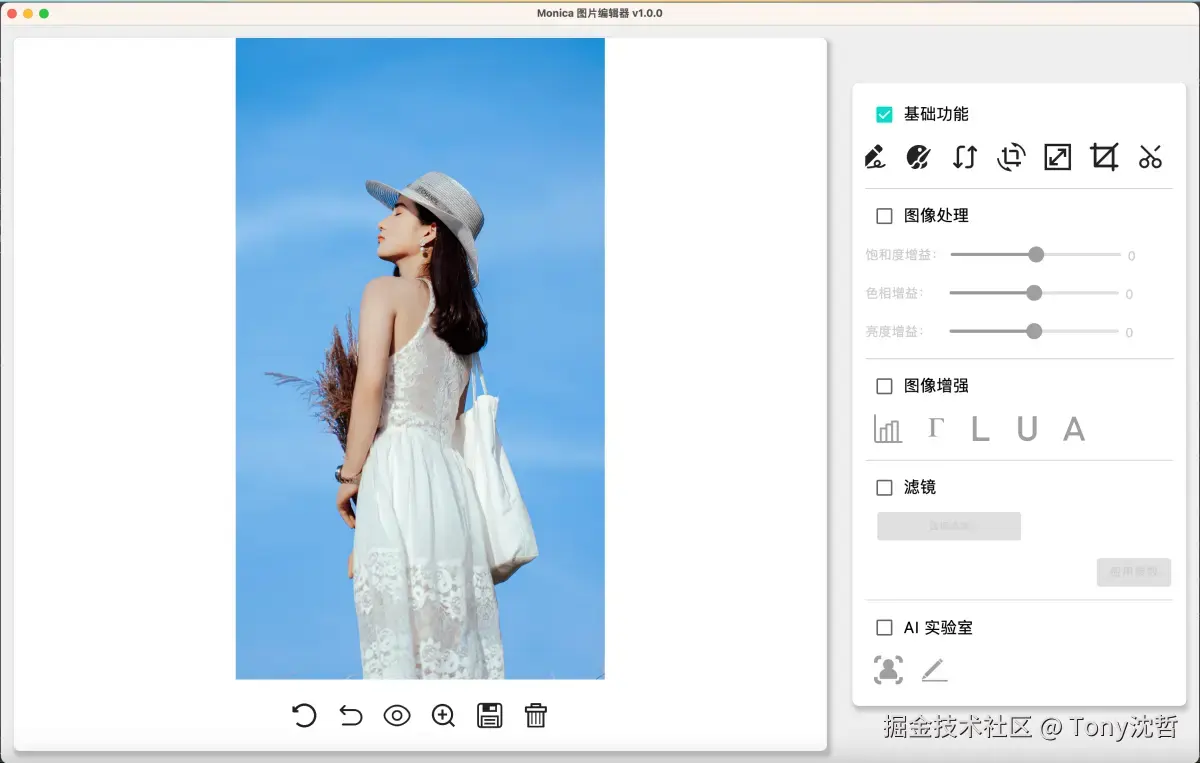Enable the AI 实验室 checkbox
The height and width of the screenshot is (763, 1200).
point(884,628)
